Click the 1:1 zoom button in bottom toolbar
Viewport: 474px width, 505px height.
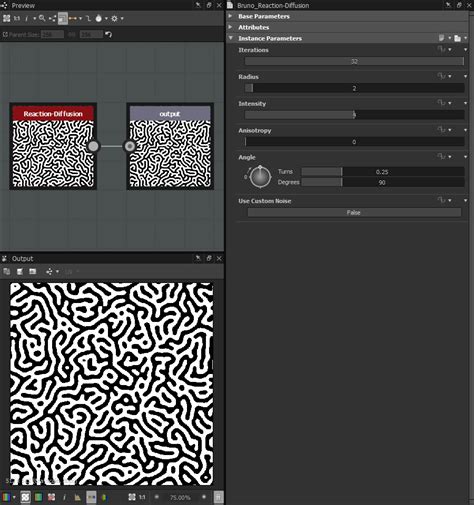(x=142, y=497)
